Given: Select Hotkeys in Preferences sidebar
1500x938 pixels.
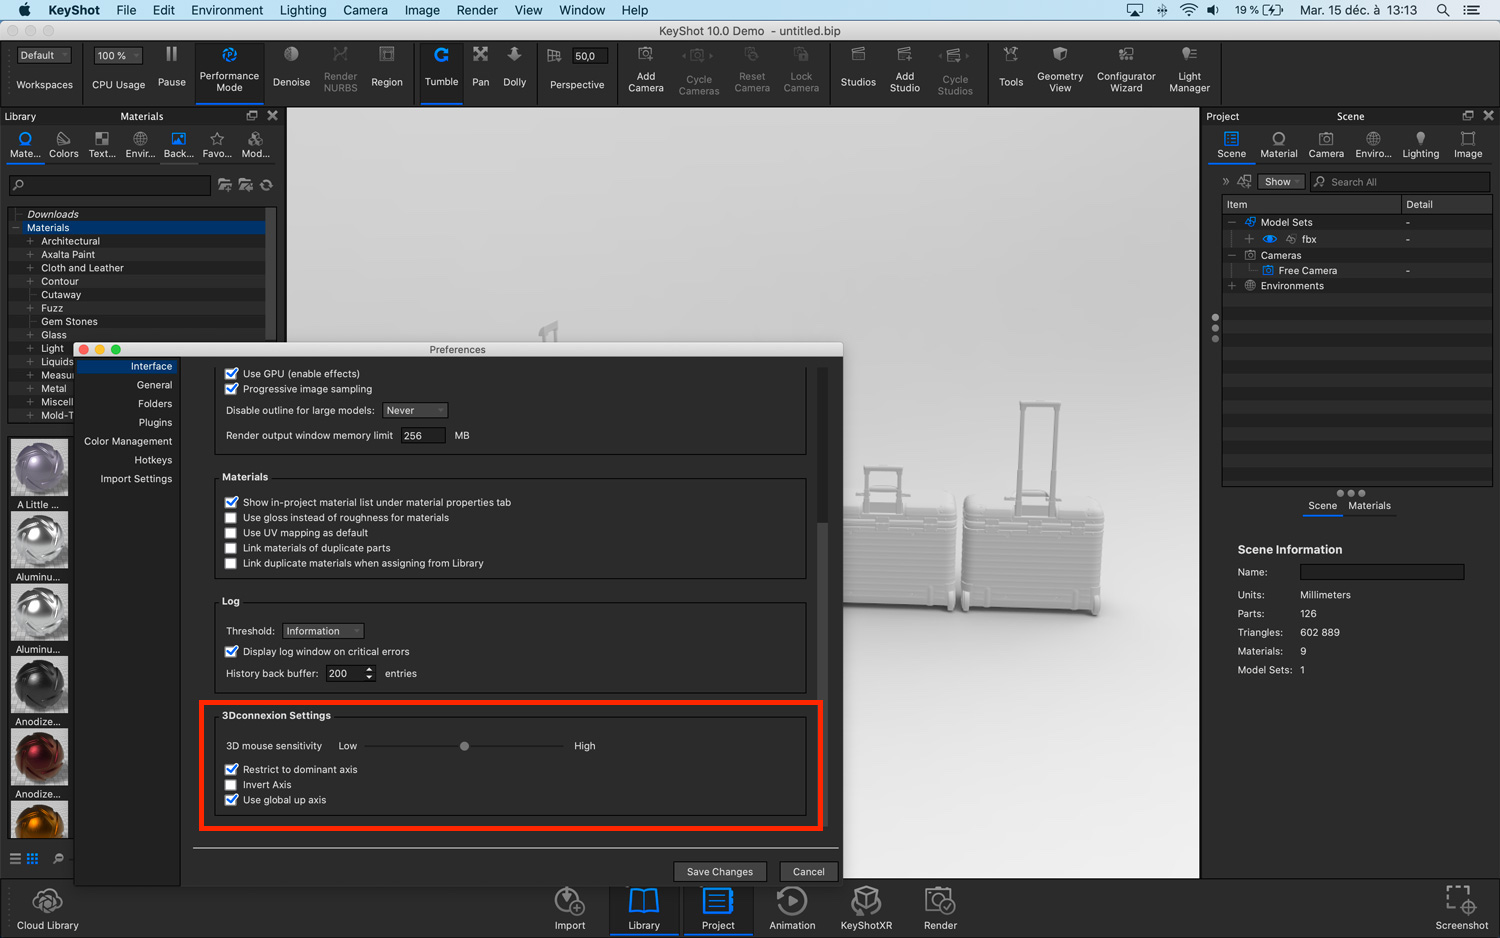Looking at the screenshot, I should click(153, 460).
